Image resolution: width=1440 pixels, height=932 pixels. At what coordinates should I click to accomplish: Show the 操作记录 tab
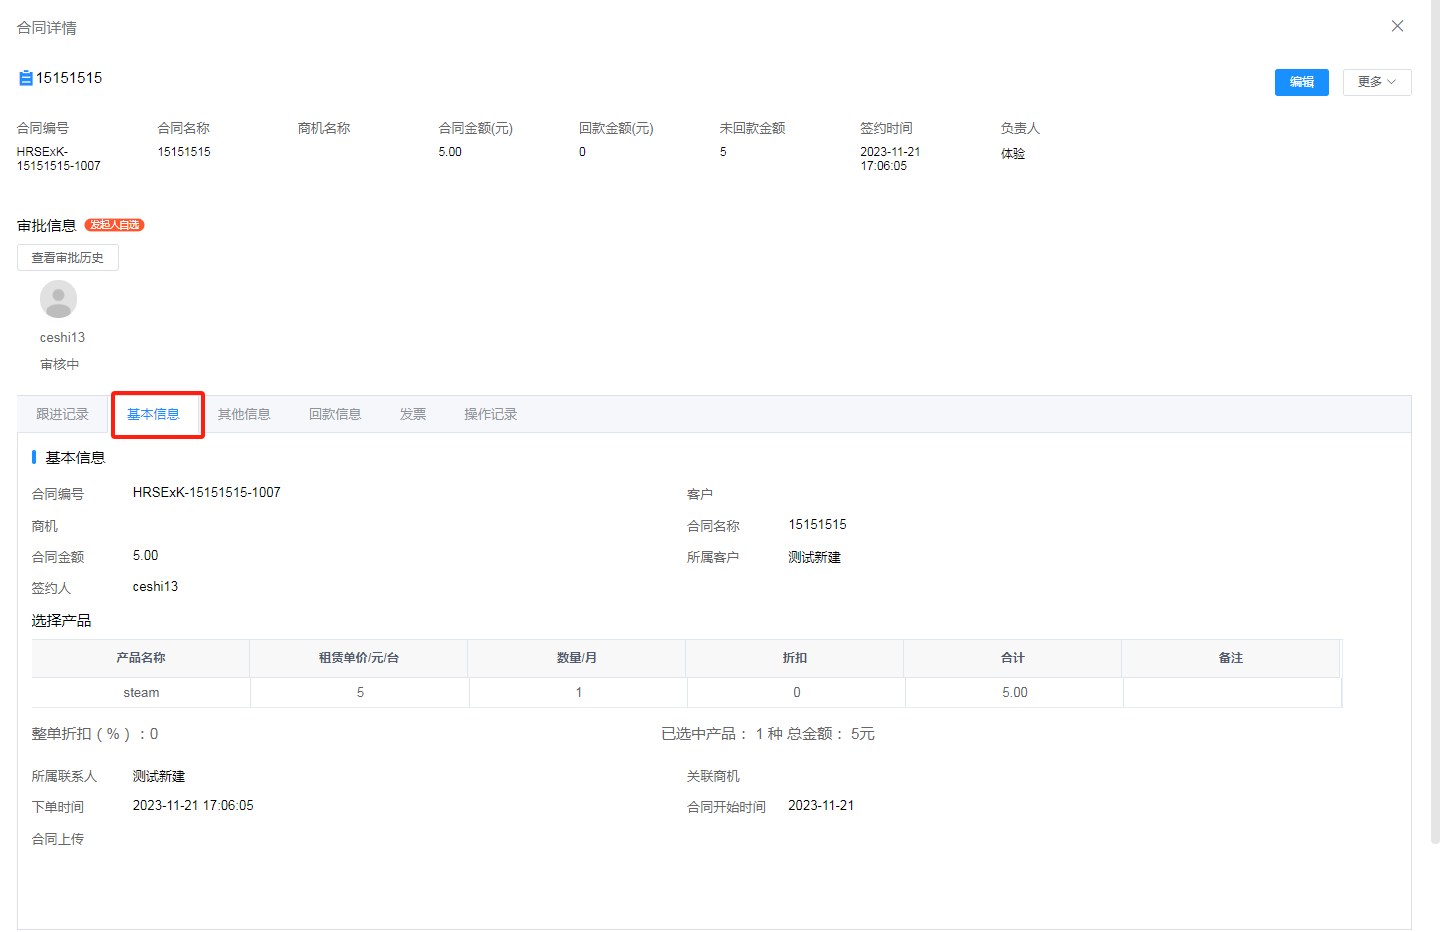490,414
